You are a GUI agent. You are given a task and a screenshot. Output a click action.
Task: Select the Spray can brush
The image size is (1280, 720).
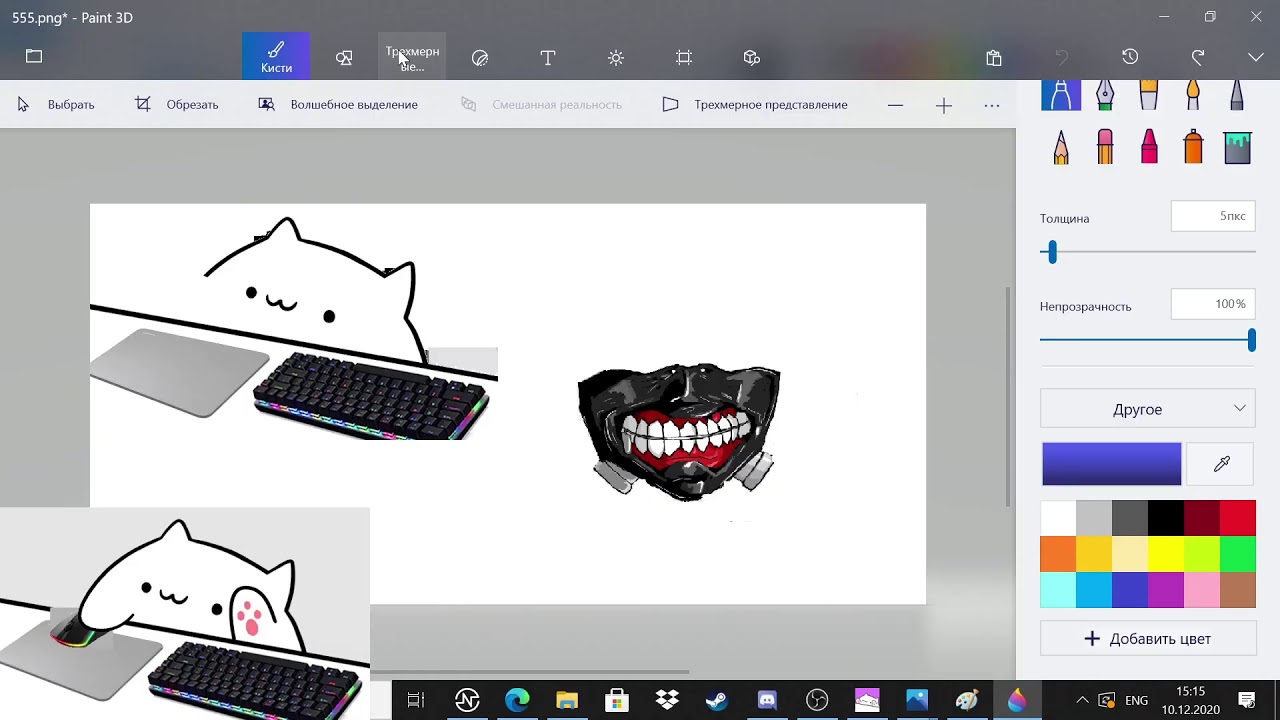1193,147
